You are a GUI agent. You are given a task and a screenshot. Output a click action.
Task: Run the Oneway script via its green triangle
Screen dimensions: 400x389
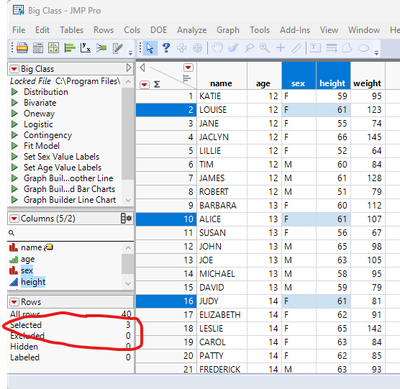coord(14,113)
